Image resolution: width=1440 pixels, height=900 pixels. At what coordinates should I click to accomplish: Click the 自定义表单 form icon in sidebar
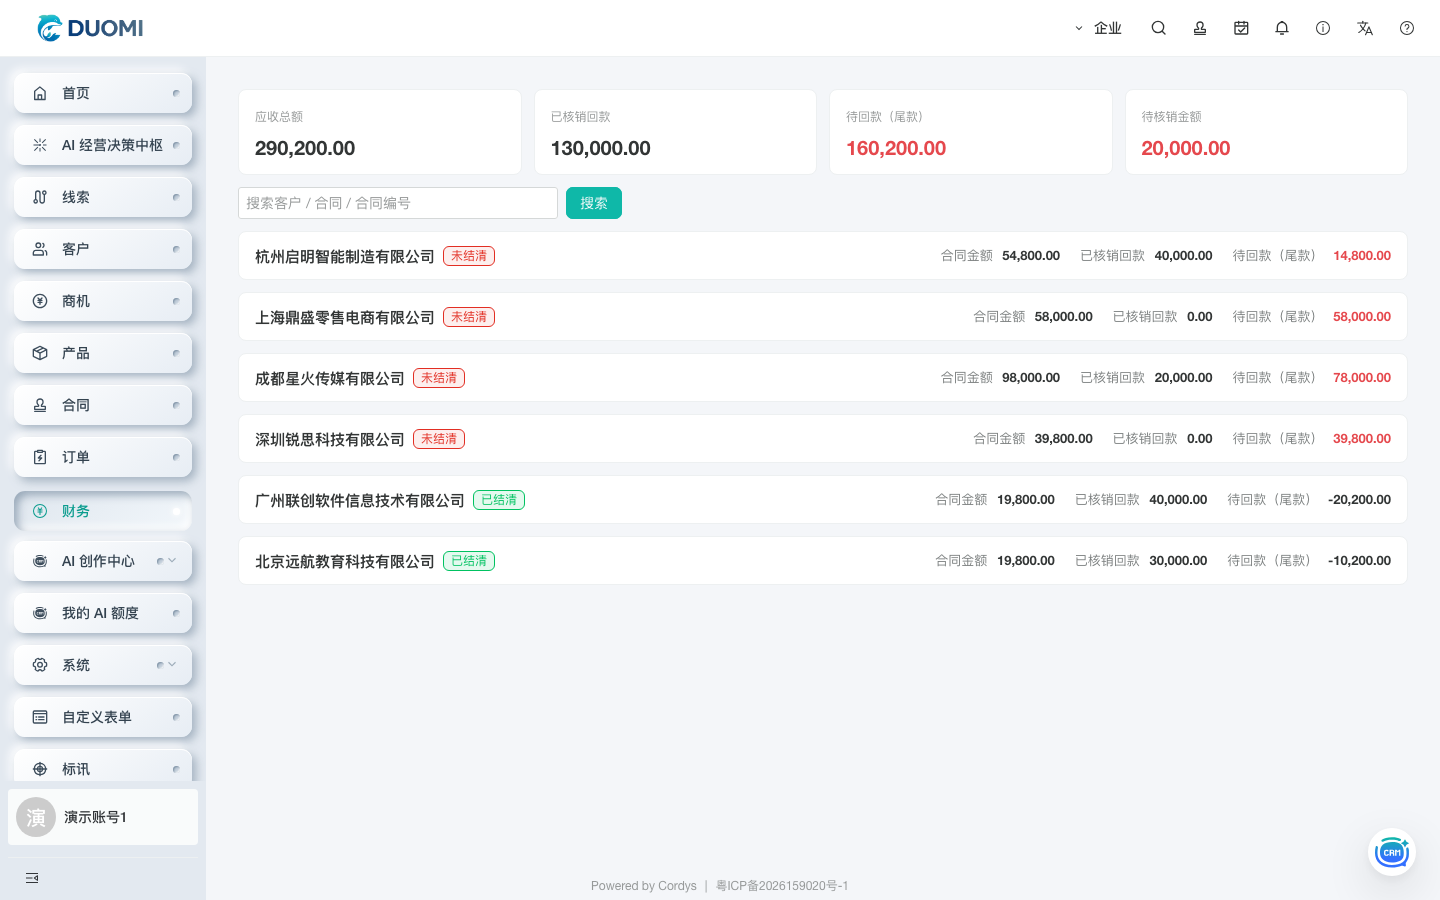[40, 717]
